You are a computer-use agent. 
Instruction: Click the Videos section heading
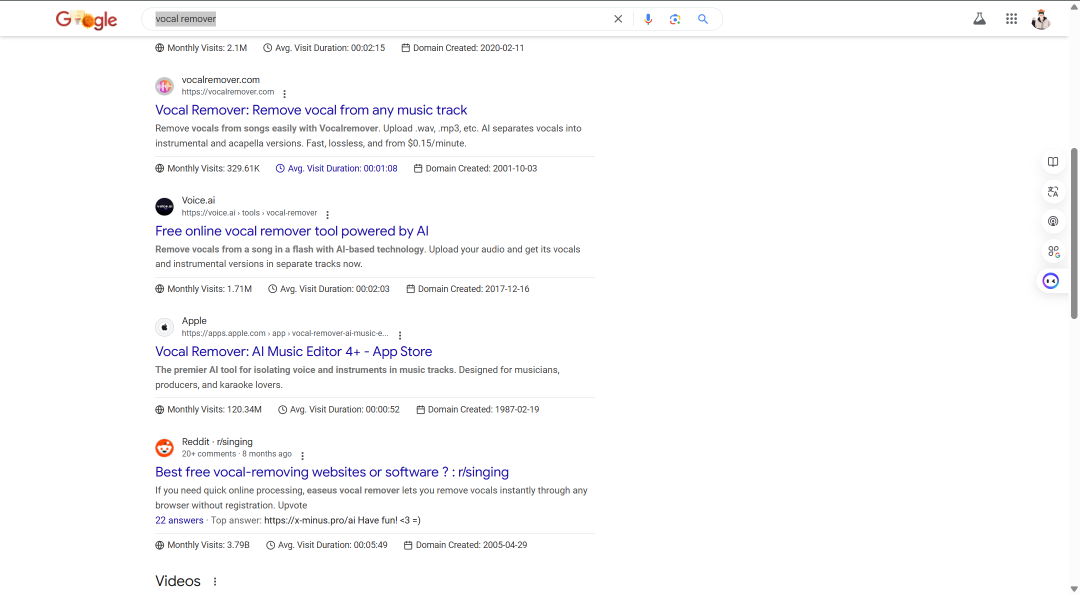pos(178,581)
